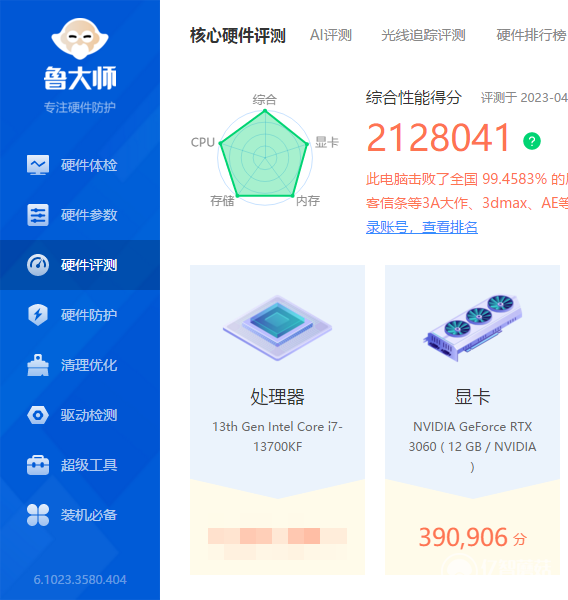Click the 显卡 graphics card image
The image size is (568, 600).
pos(473,328)
